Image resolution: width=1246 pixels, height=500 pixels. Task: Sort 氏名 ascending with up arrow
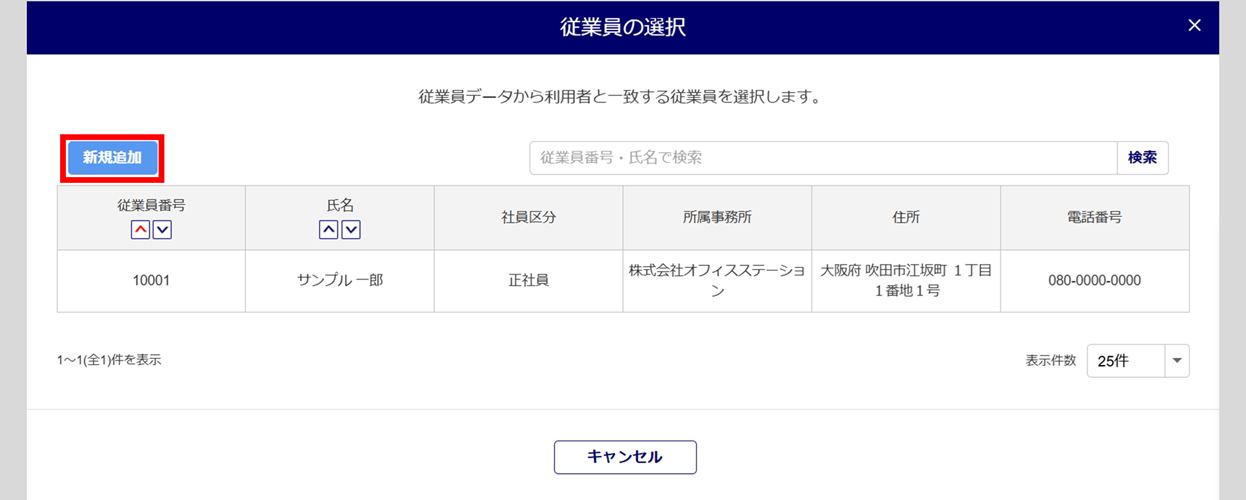coord(328,230)
